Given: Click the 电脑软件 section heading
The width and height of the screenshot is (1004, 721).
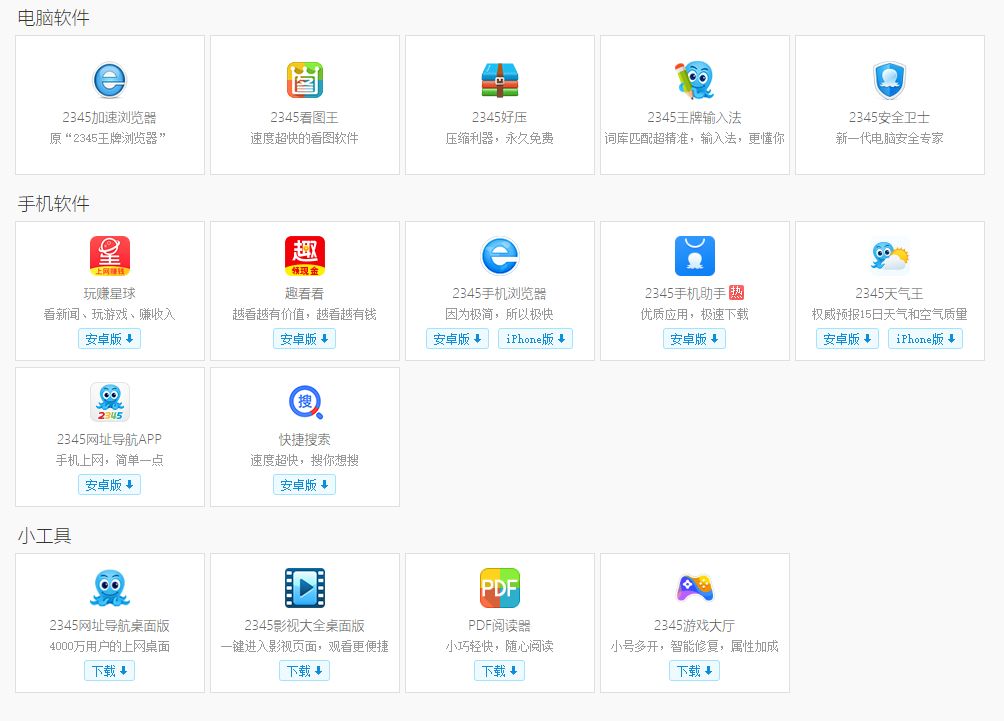Looking at the screenshot, I should (53, 18).
